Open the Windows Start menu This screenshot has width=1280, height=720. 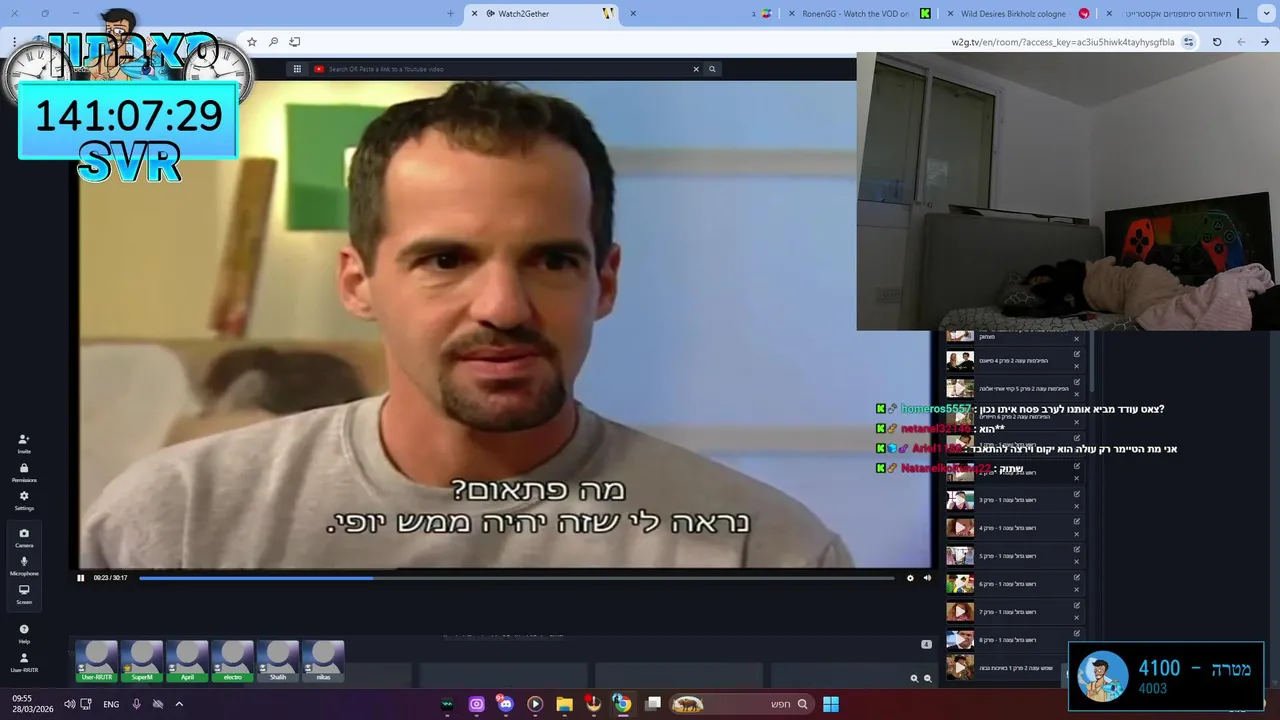pyautogui.click(x=831, y=704)
